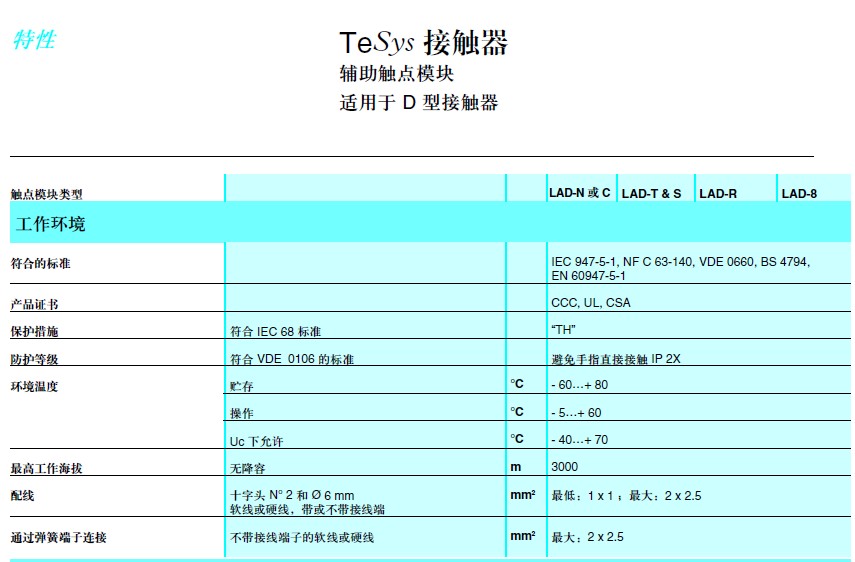Click the EN 60947-5-1 line

point(588,276)
